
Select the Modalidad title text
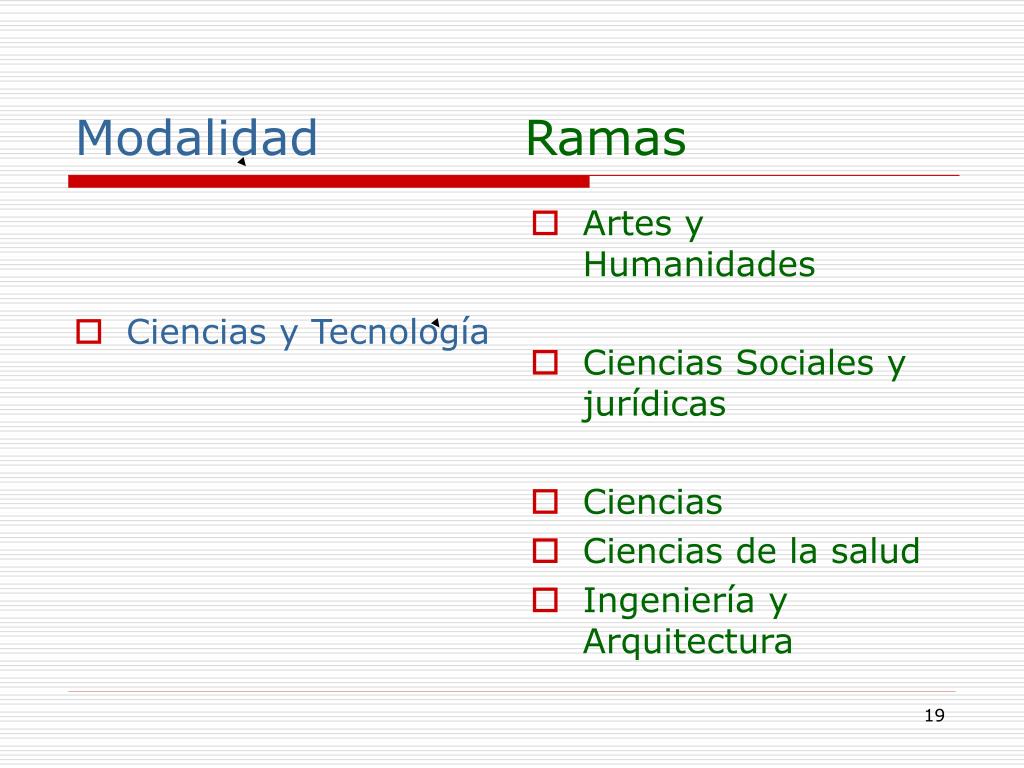pyautogui.click(x=197, y=138)
